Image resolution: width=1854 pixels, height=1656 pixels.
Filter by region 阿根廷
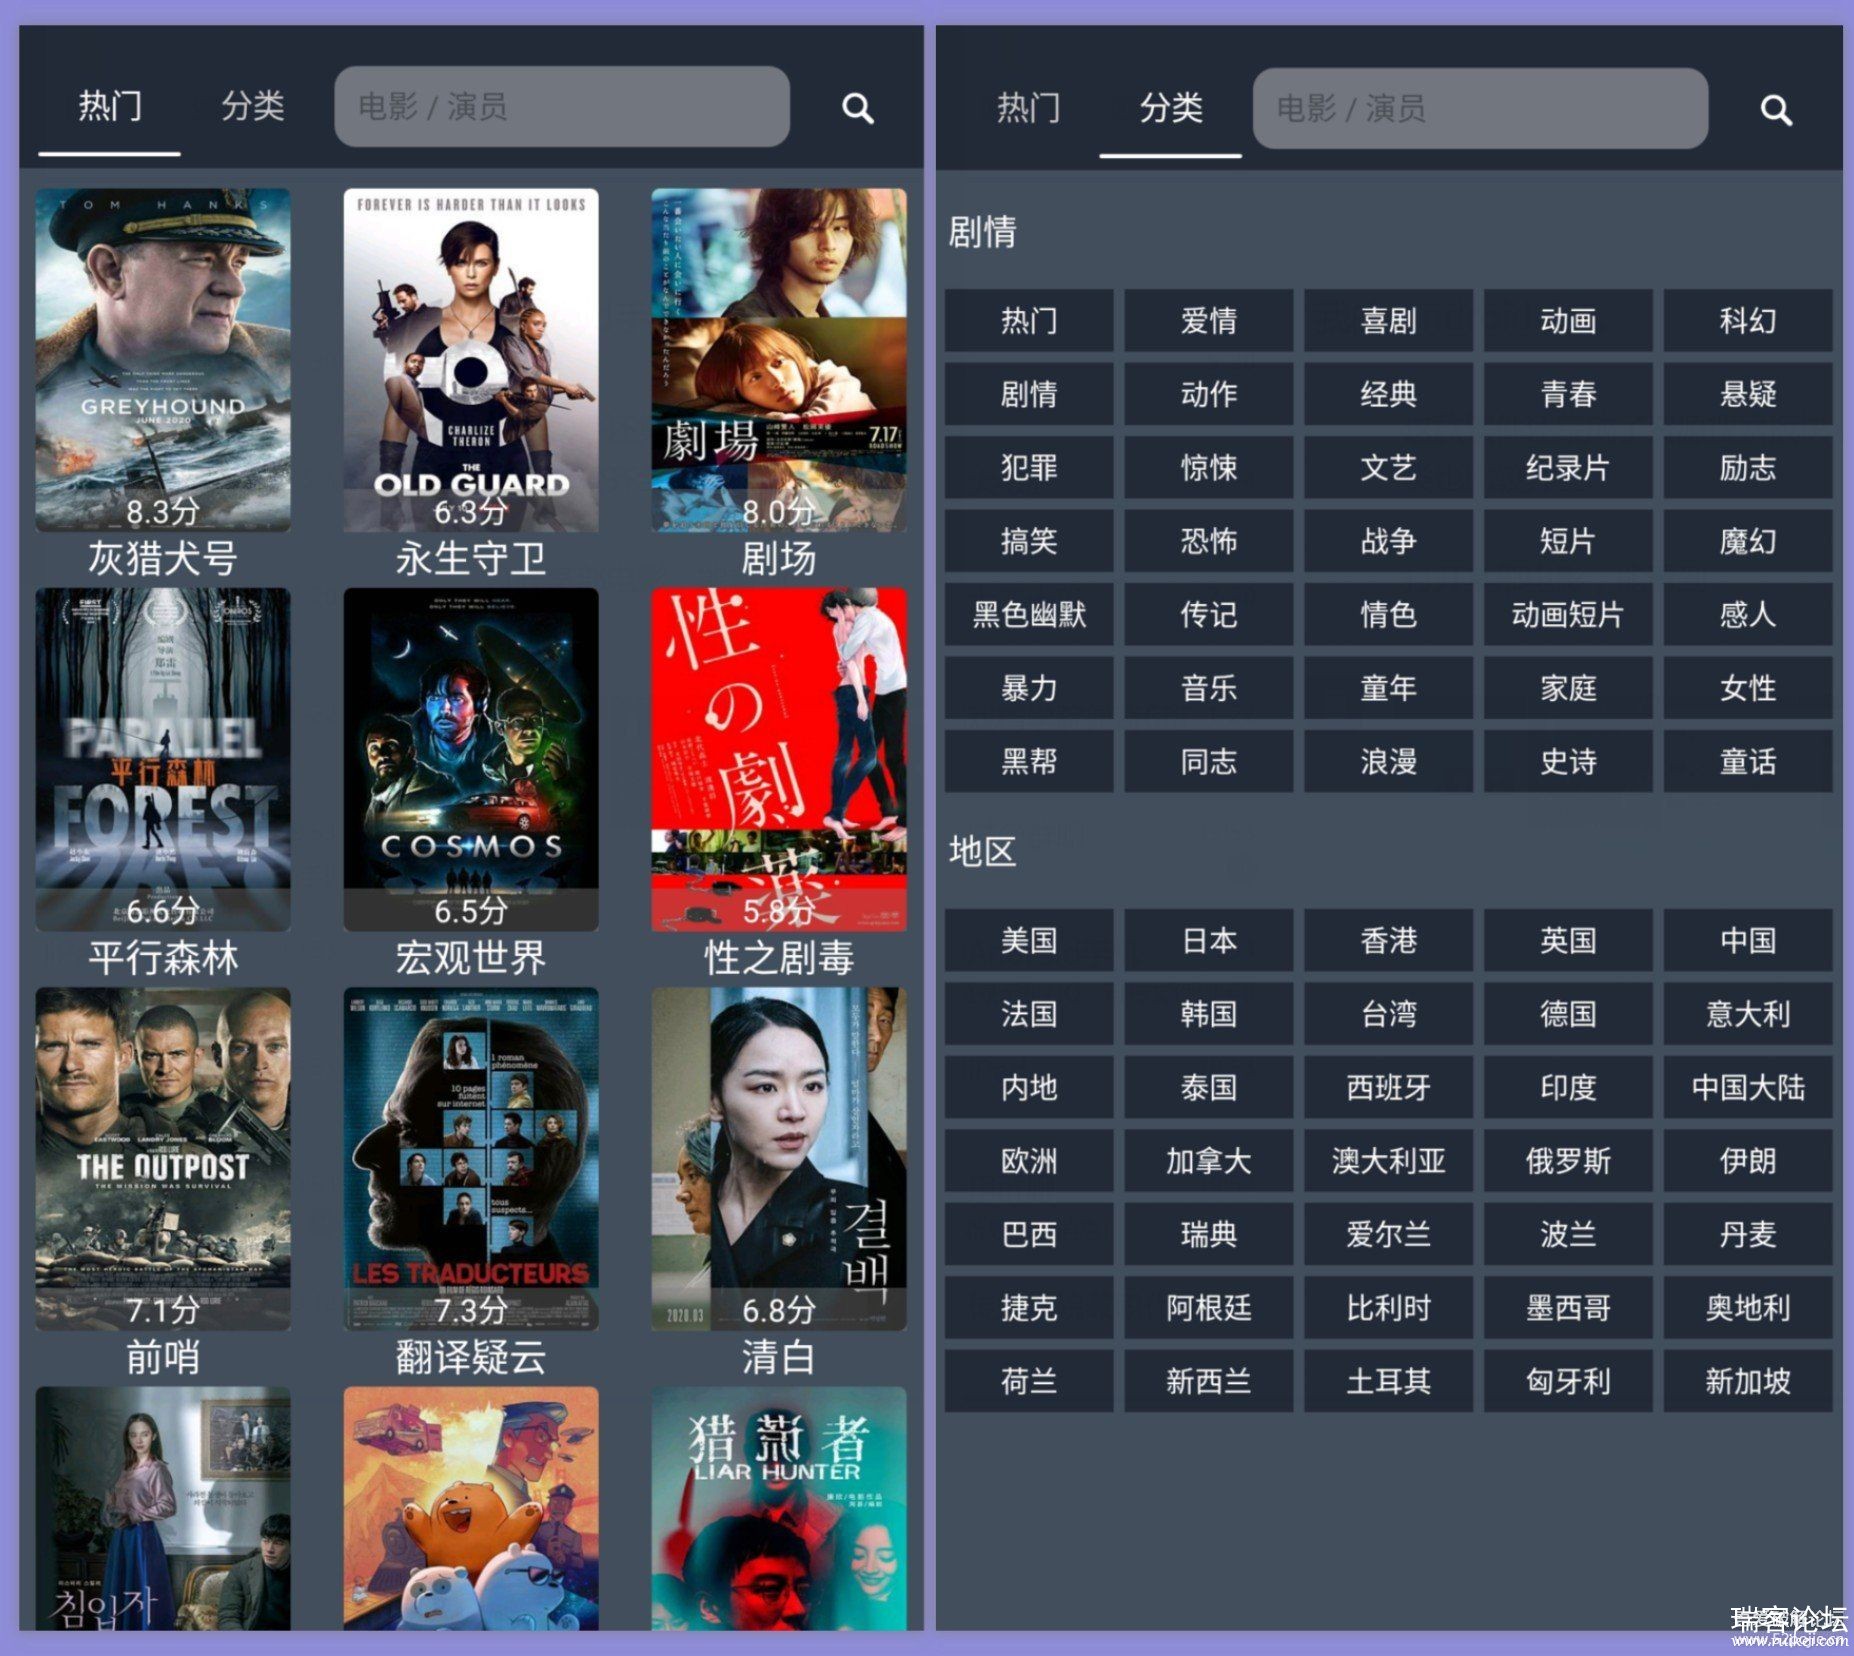coord(1208,1308)
